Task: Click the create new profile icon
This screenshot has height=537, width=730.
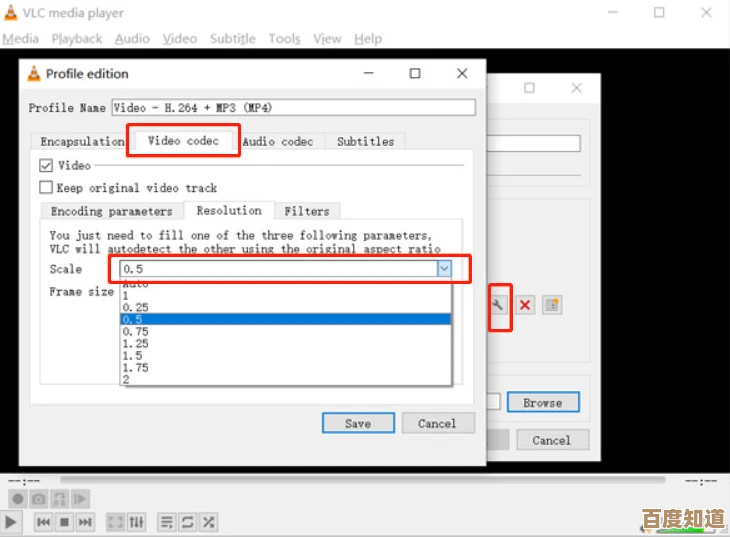Action: point(551,305)
